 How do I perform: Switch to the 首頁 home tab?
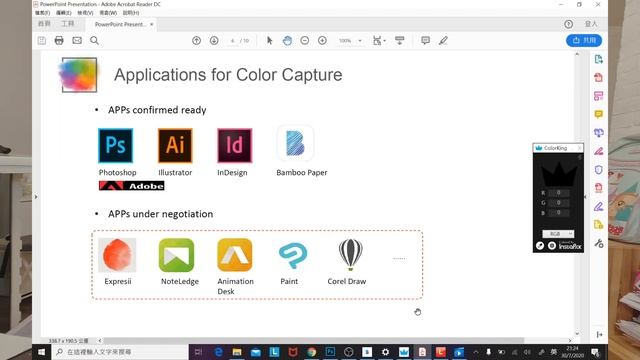click(44, 24)
